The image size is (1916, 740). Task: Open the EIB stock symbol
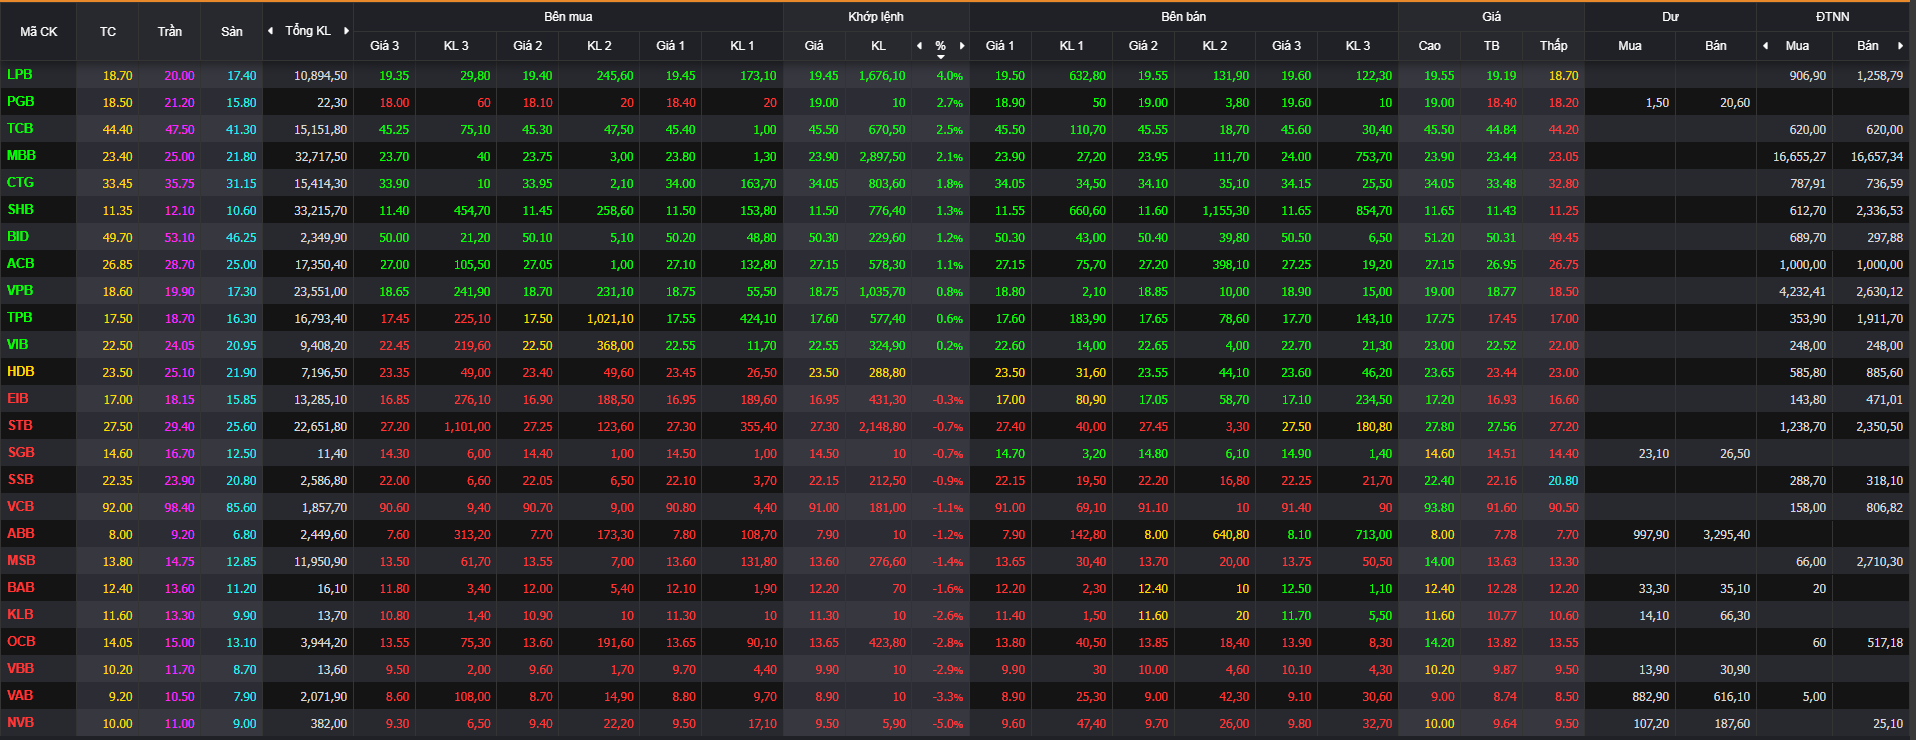pyautogui.click(x=18, y=399)
